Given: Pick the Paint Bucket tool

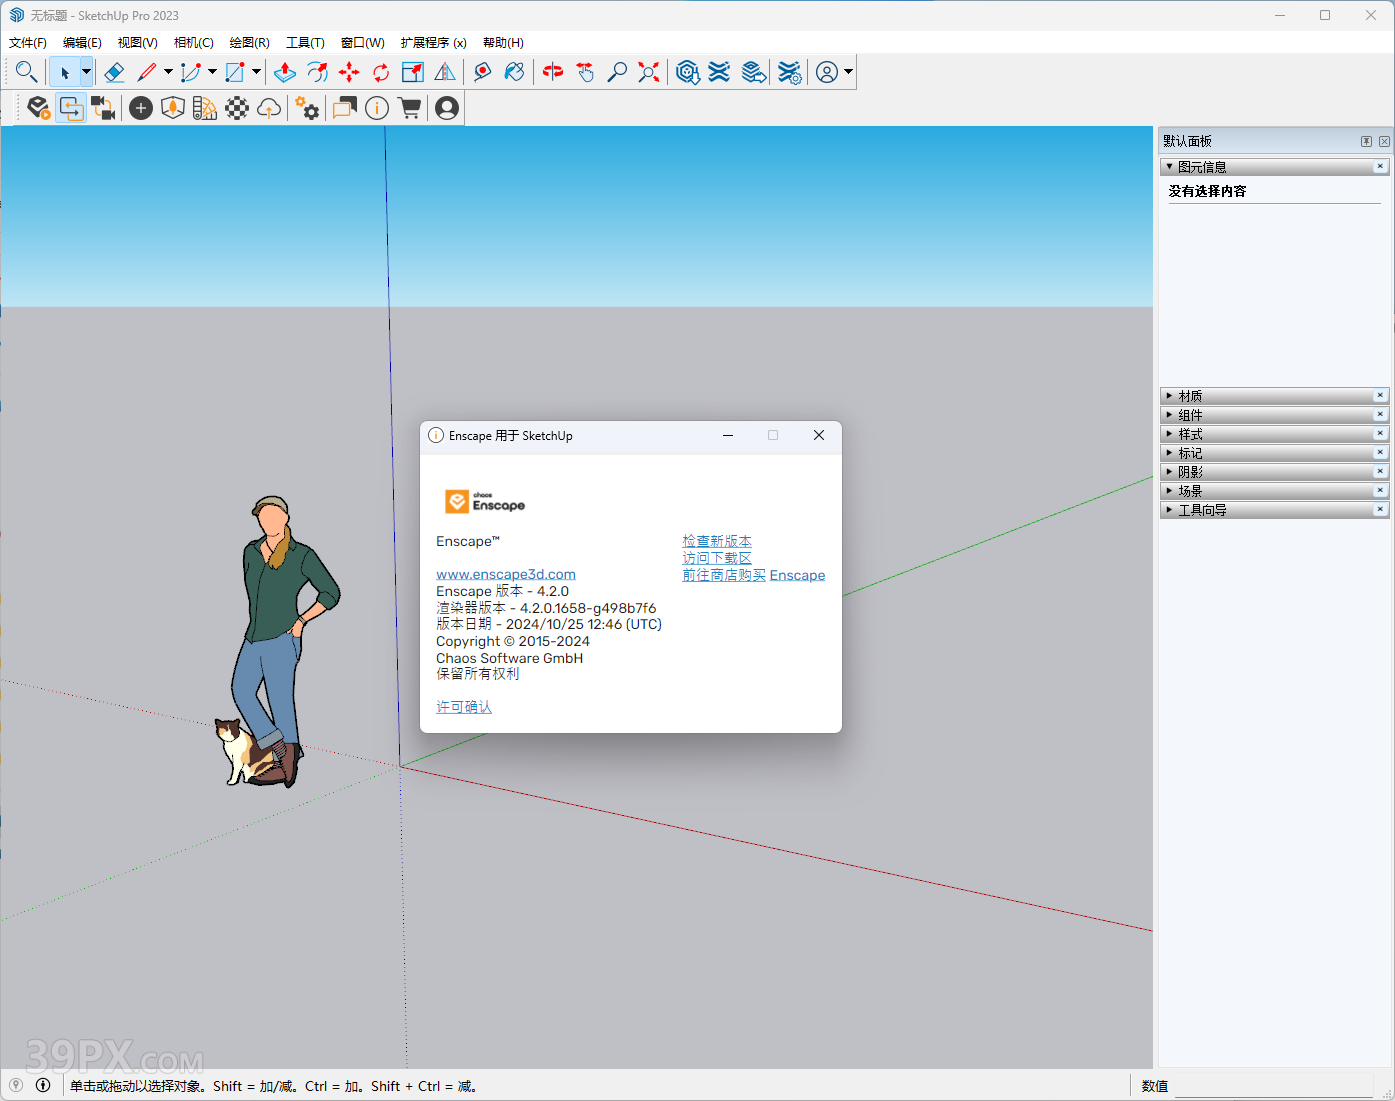Looking at the screenshot, I should click(514, 72).
